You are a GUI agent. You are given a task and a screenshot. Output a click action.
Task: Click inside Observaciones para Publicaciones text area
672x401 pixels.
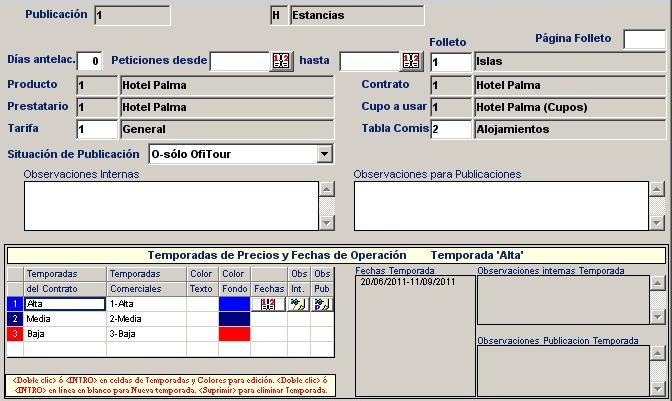click(x=501, y=206)
